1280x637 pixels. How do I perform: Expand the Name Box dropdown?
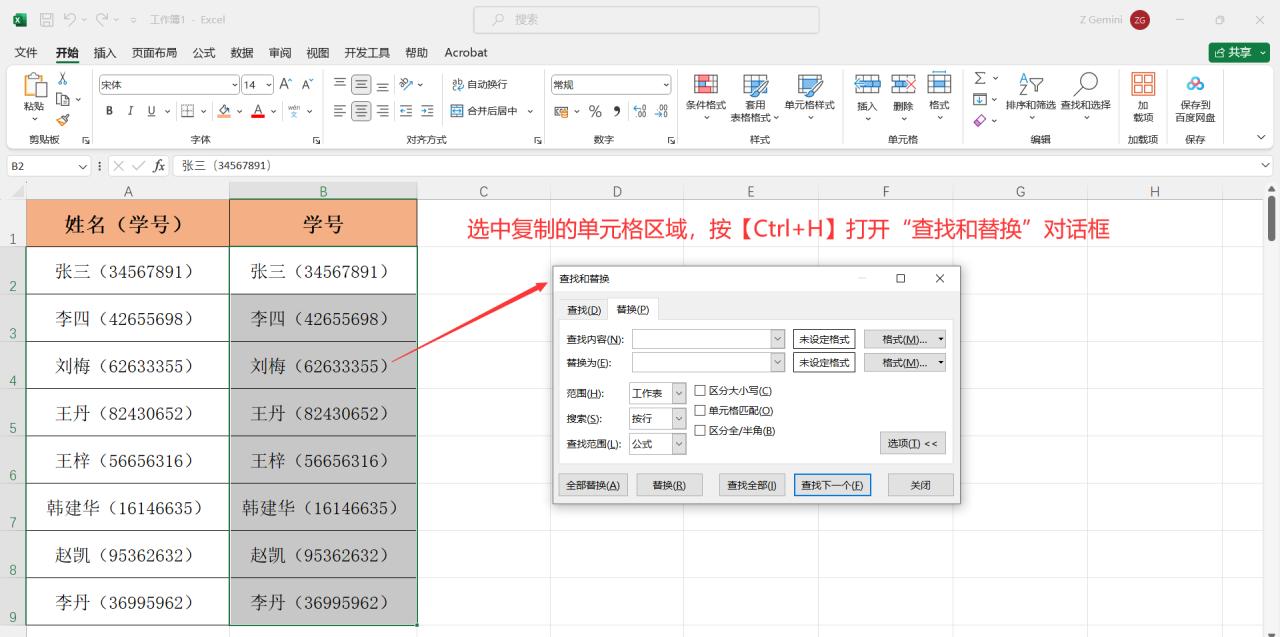coord(83,166)
